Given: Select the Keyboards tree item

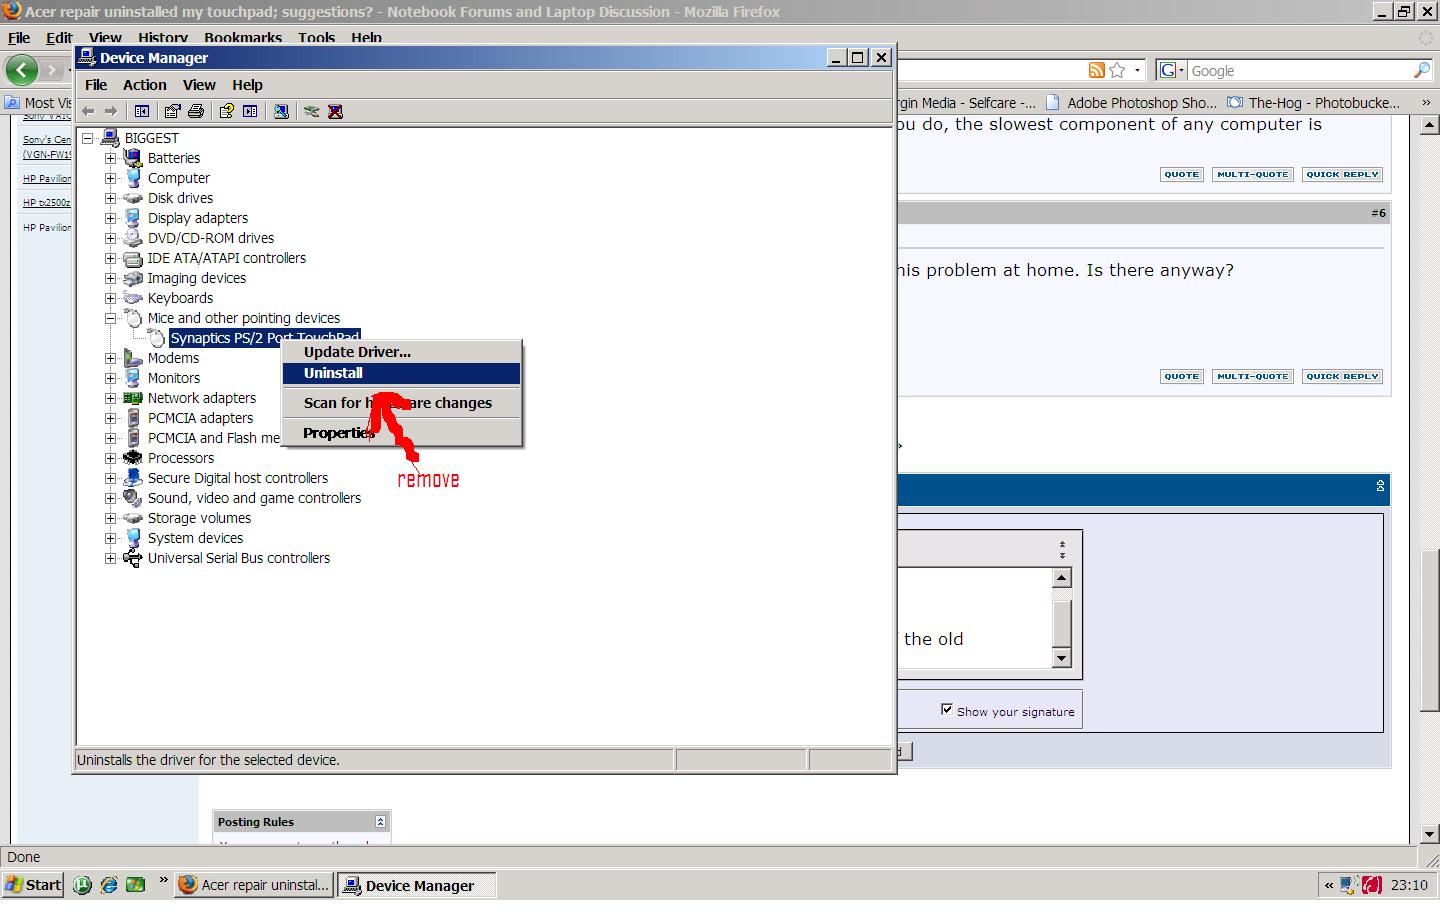Looking at the screenshot, I should [180, 298].
